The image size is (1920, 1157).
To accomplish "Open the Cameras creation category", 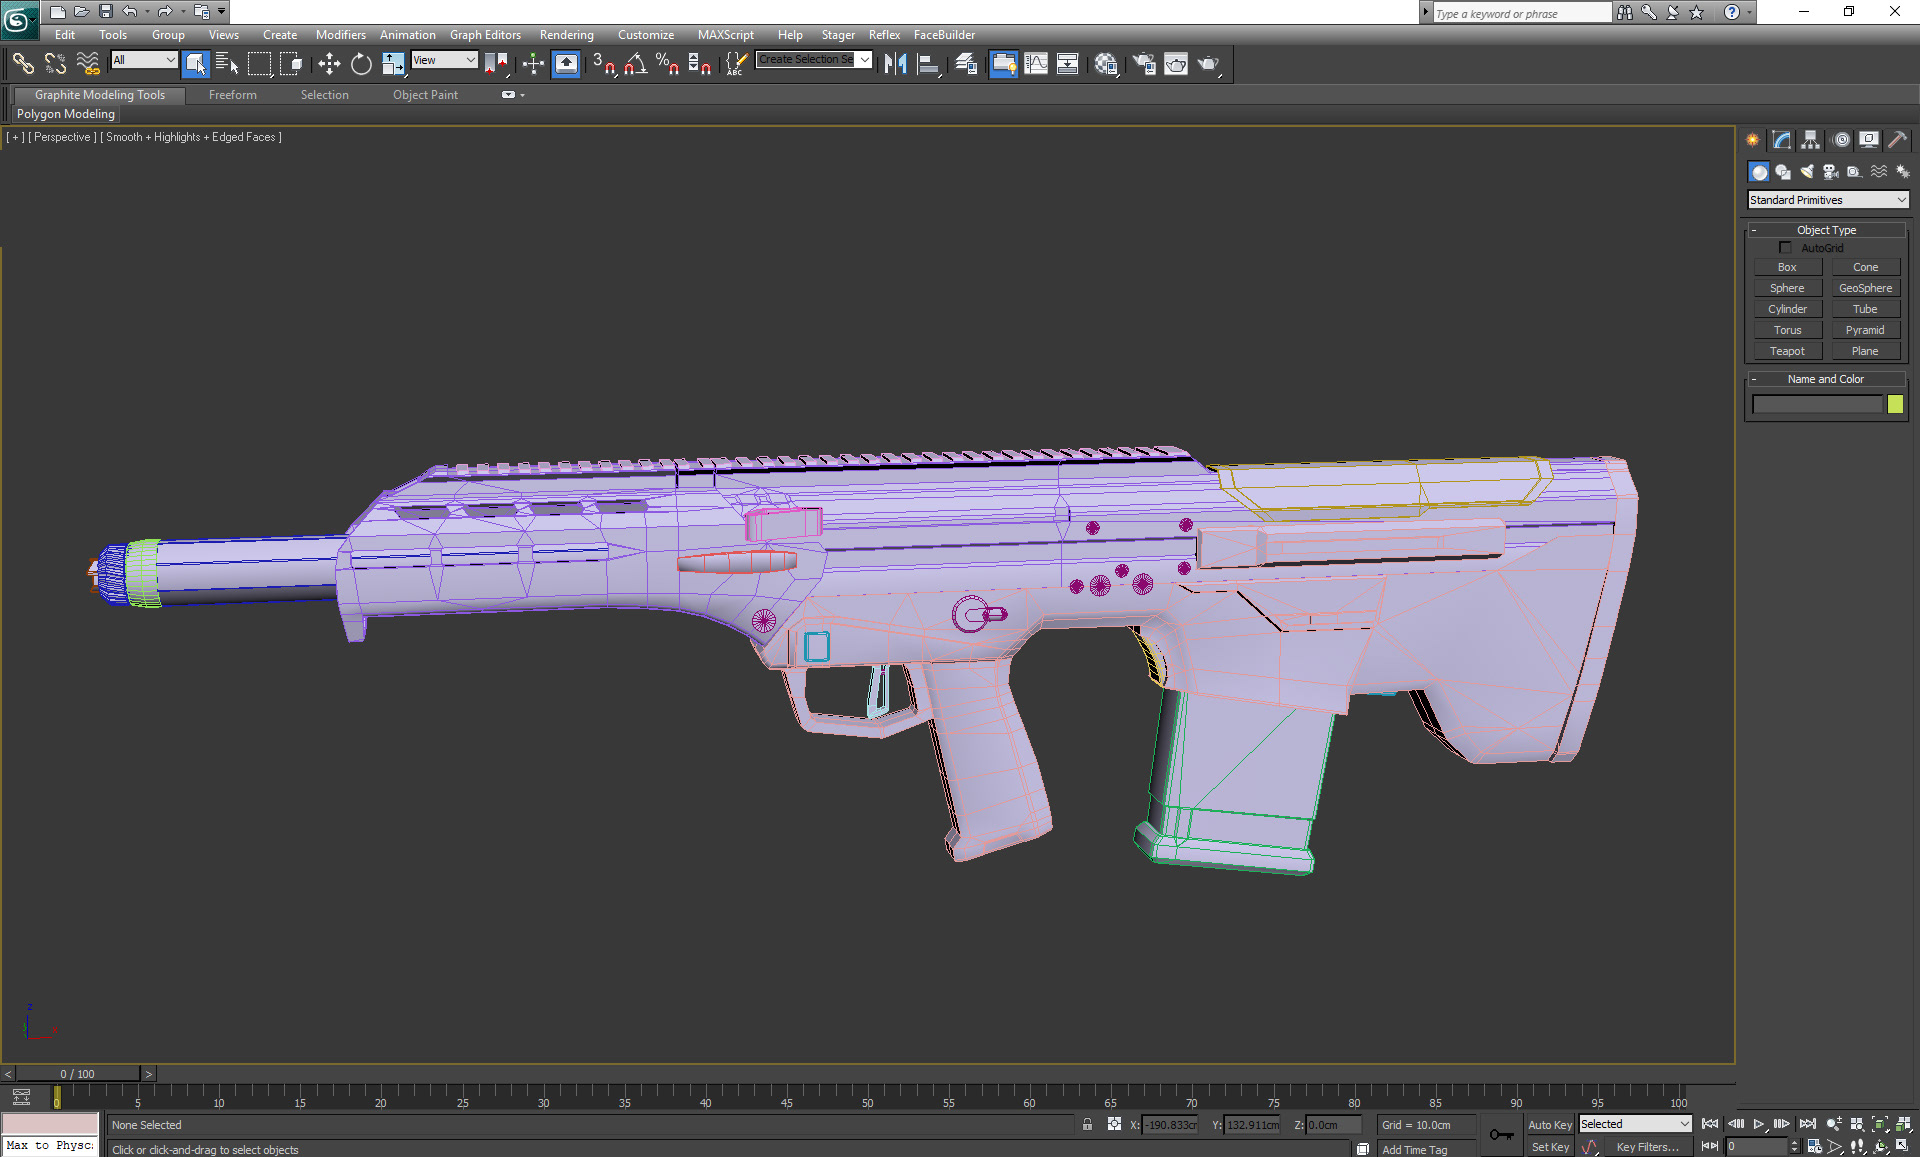I will pyautogui.click(x=1830, y=171).
